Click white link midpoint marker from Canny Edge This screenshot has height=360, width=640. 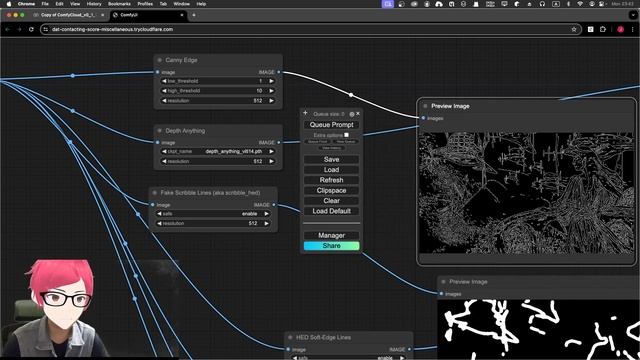click(x=351, y=95)
